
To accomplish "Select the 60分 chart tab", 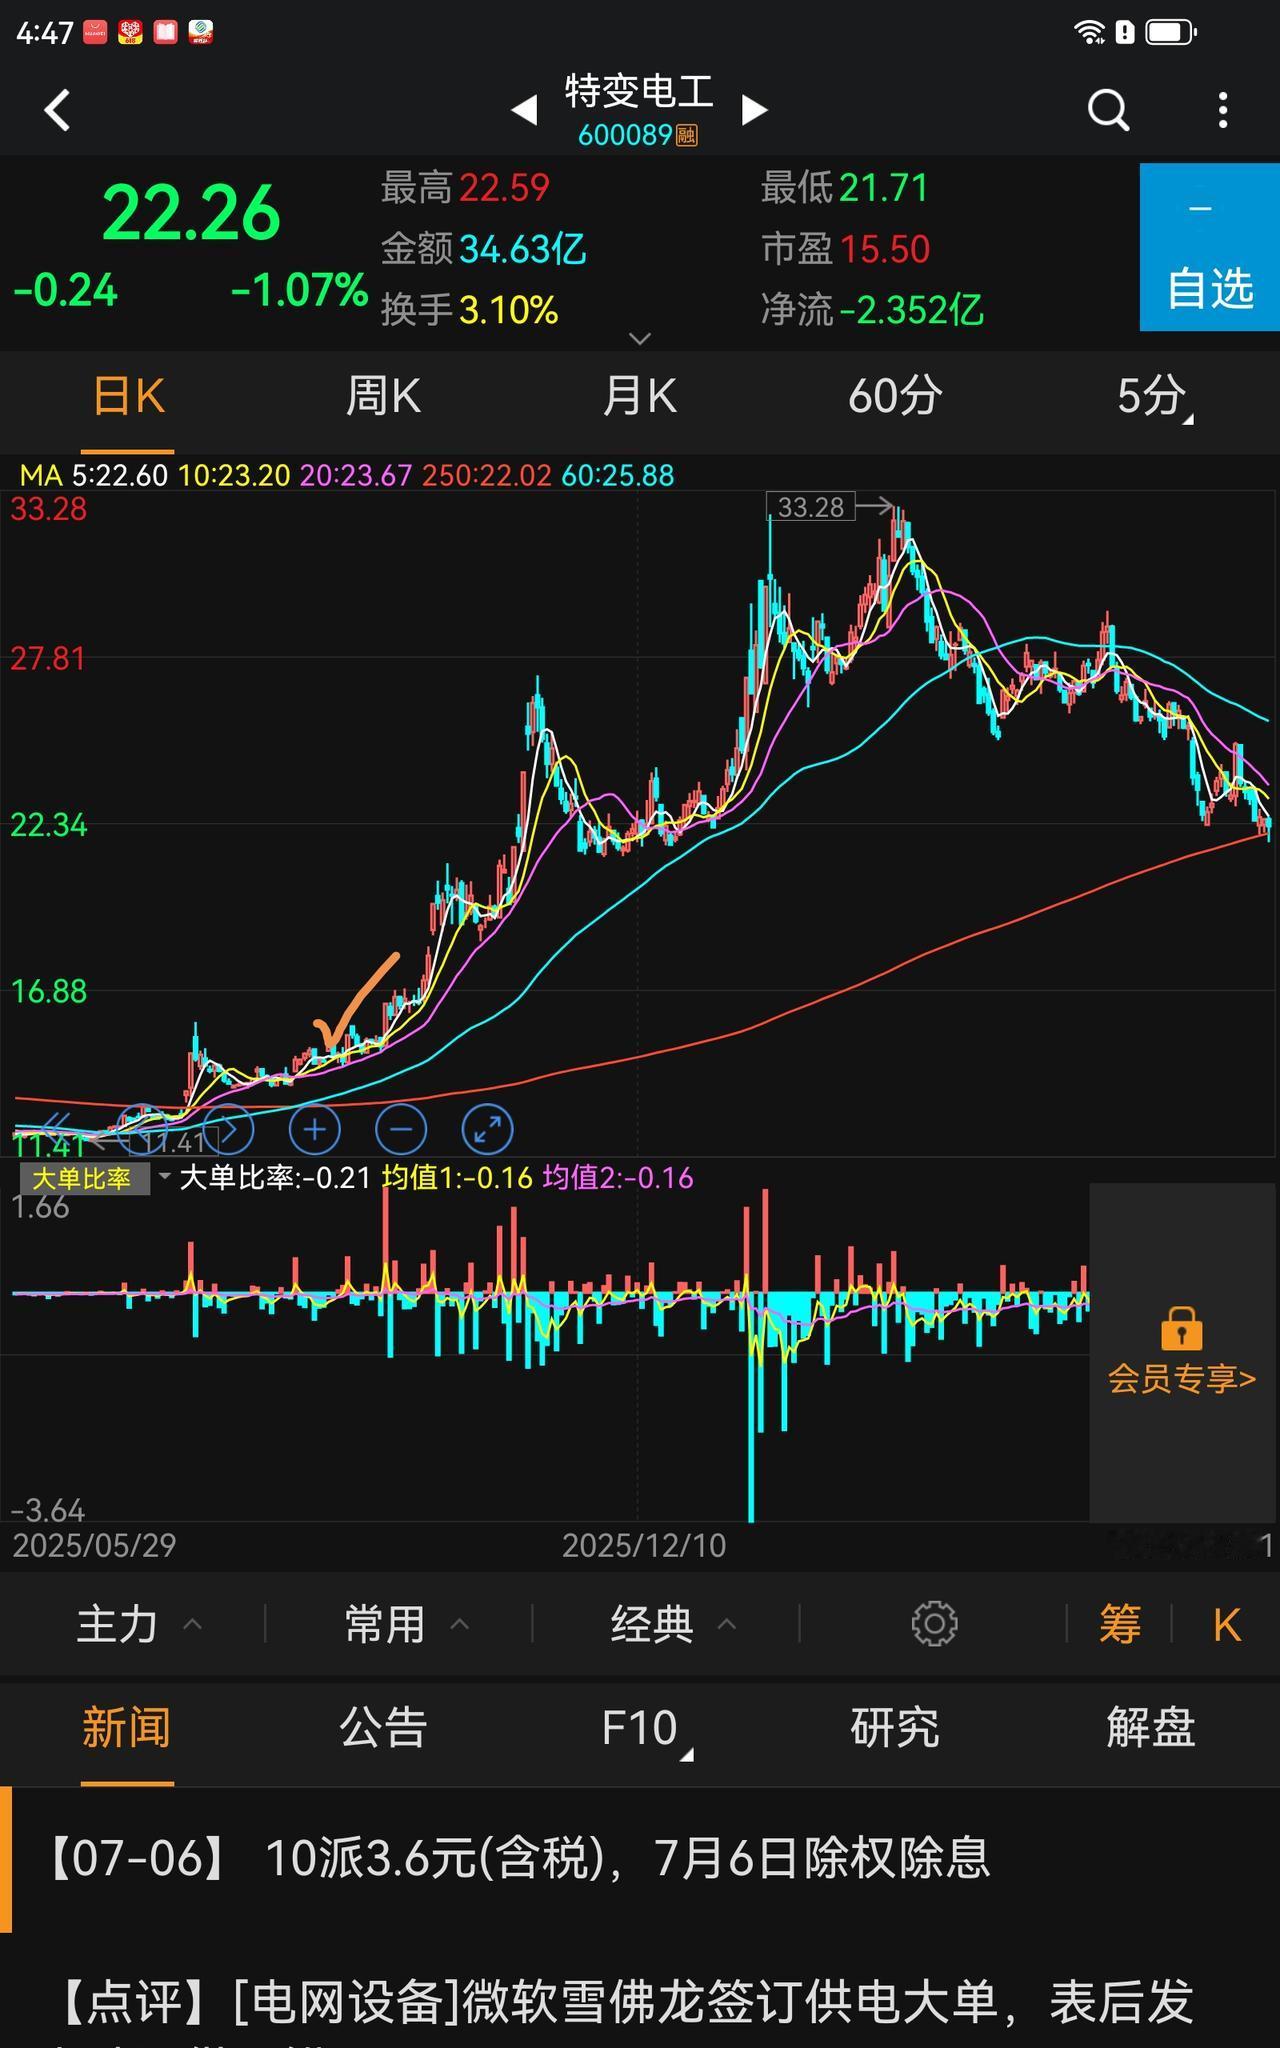I will point(895,397).
